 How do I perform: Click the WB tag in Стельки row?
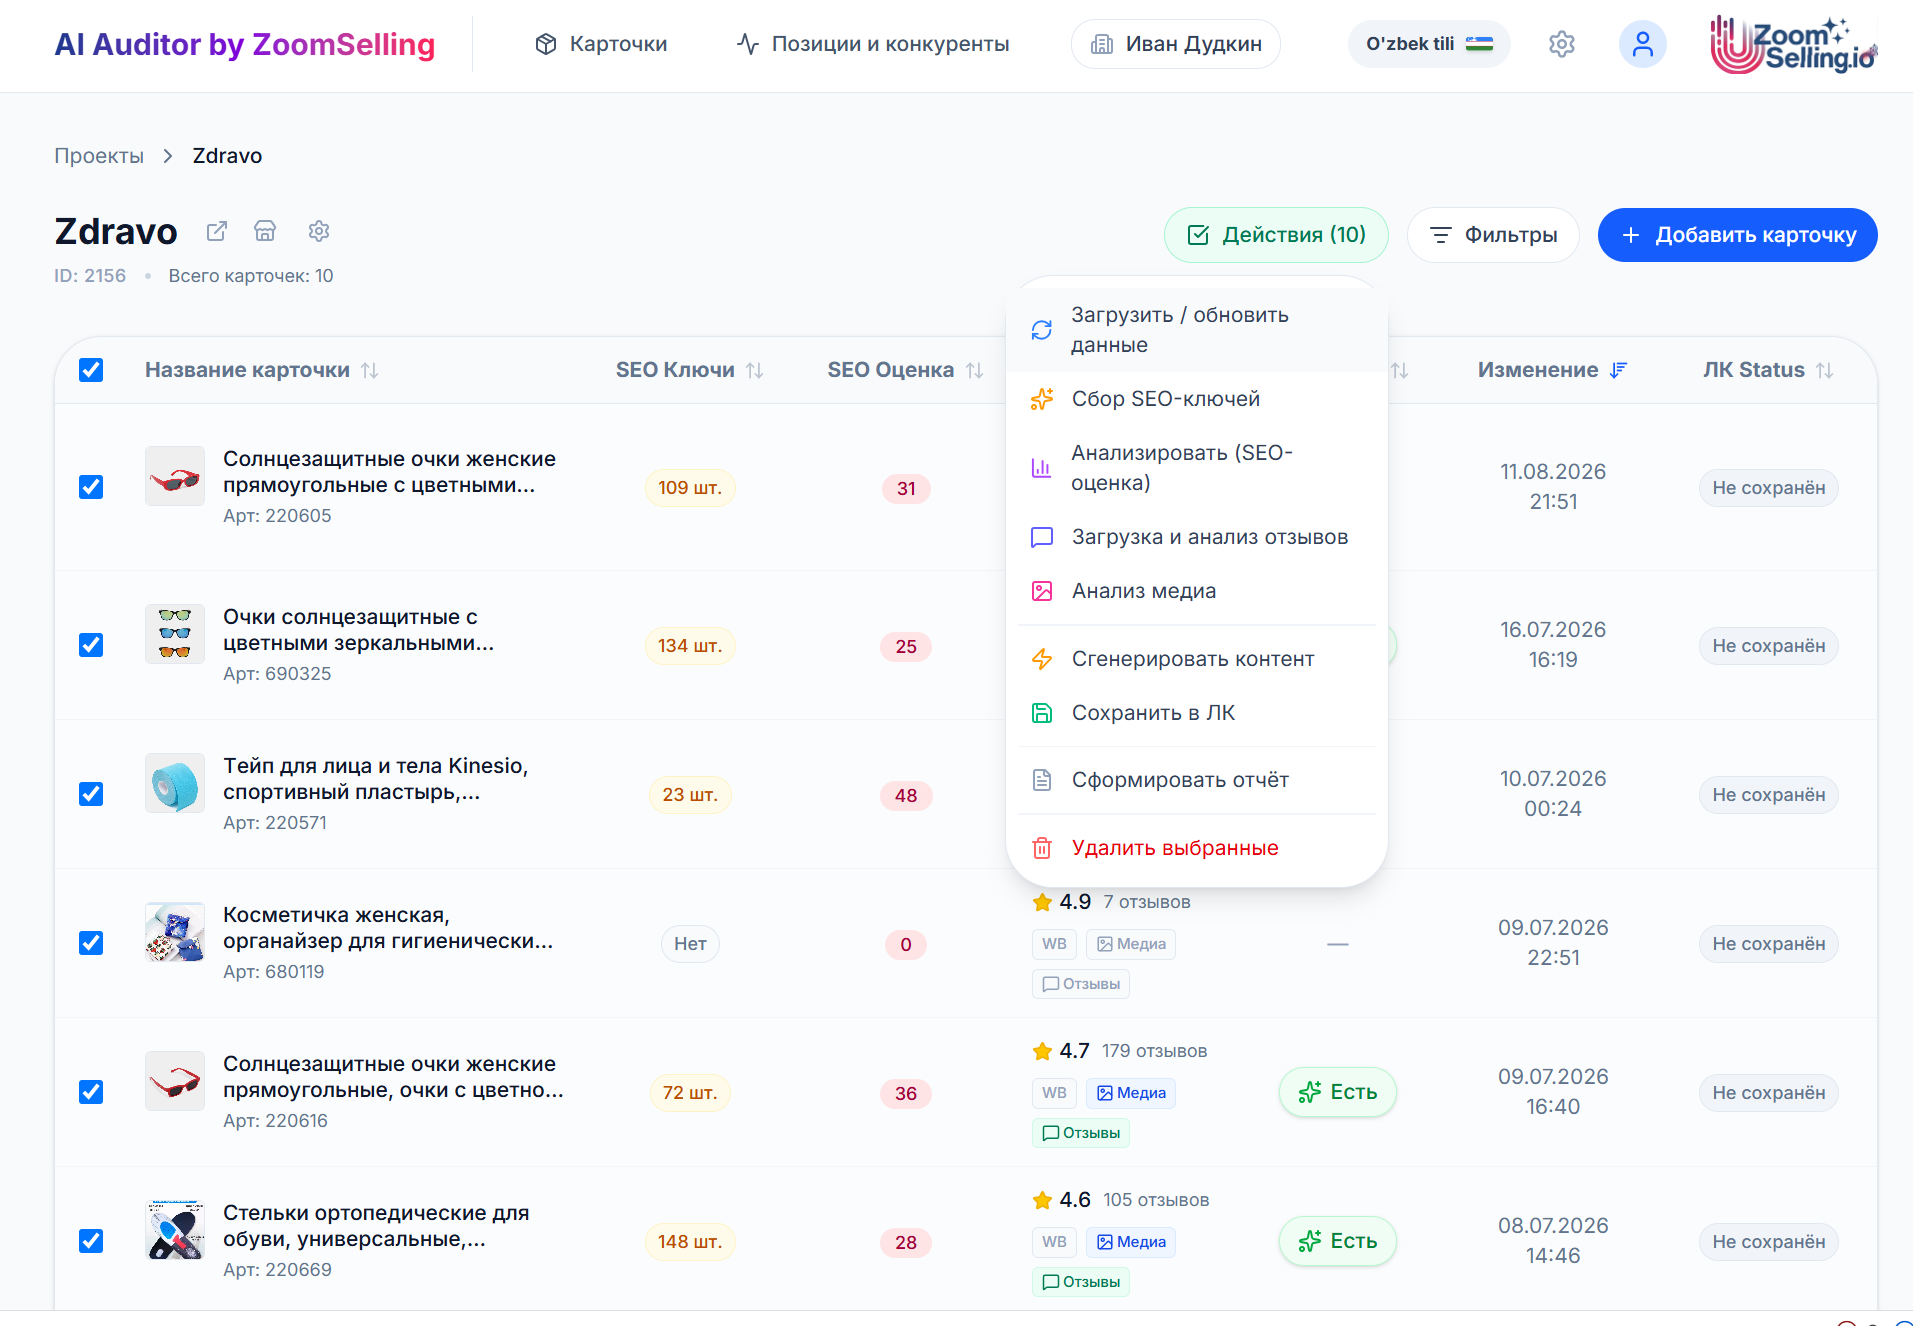pos(1054,1242)
